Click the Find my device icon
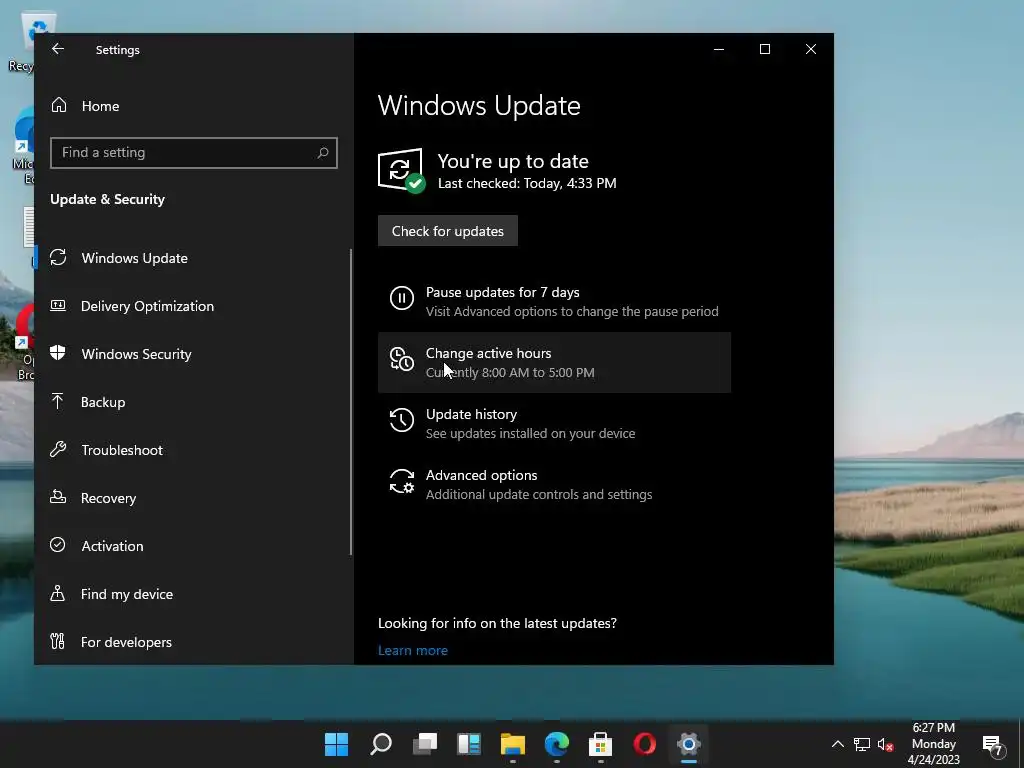 click(x=57, y=593)
